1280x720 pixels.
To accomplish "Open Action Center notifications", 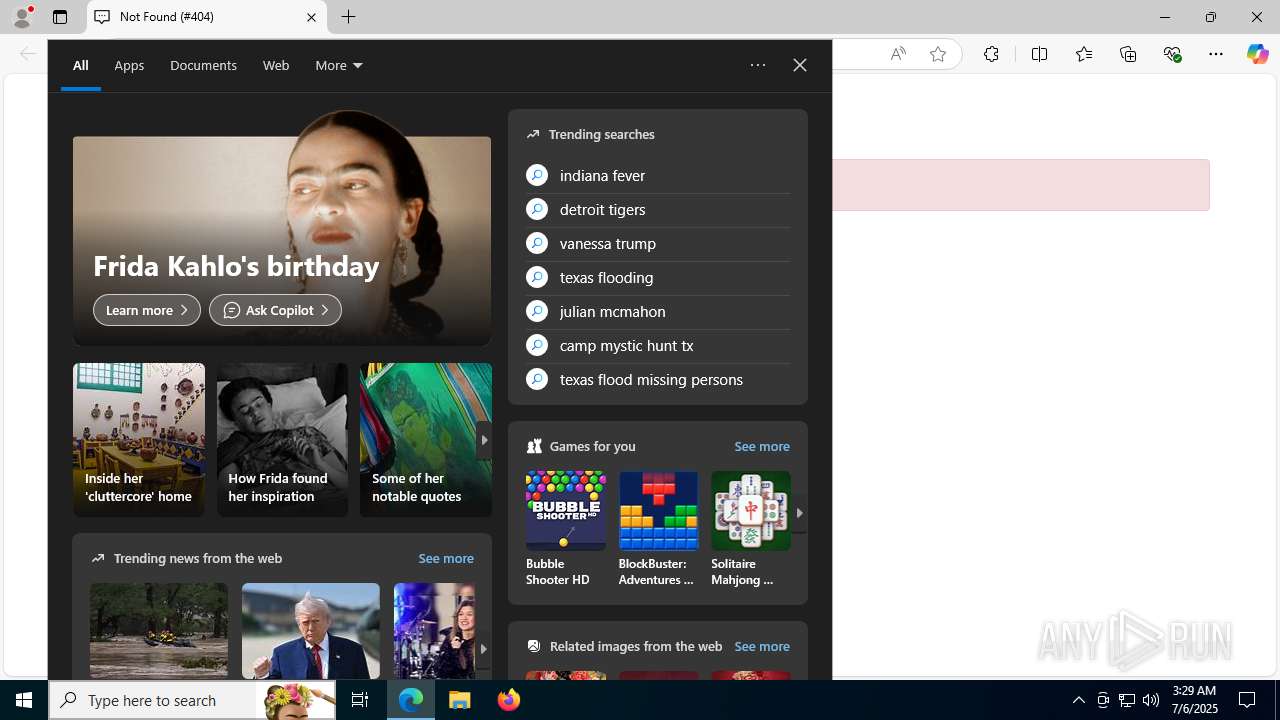I will (x=1248, y=700).
